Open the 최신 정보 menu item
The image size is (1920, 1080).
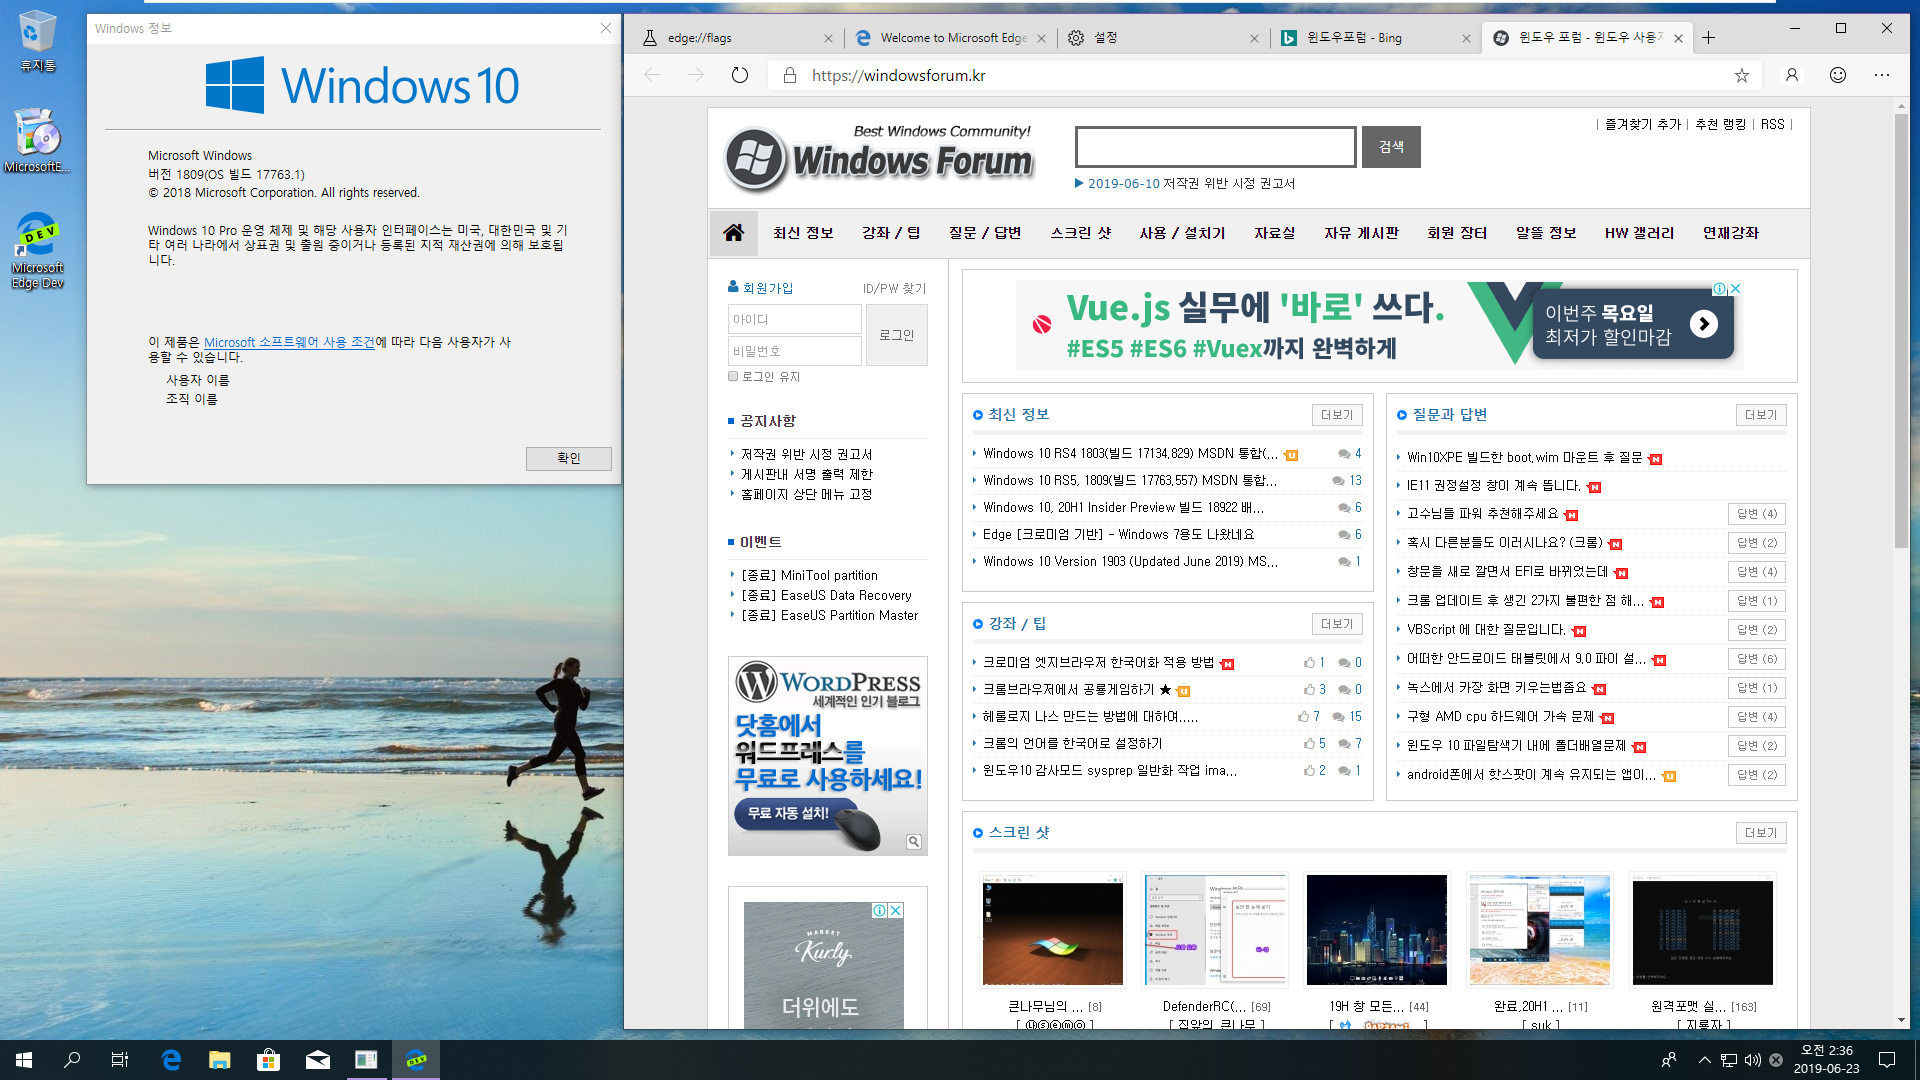tap(803, 232)
